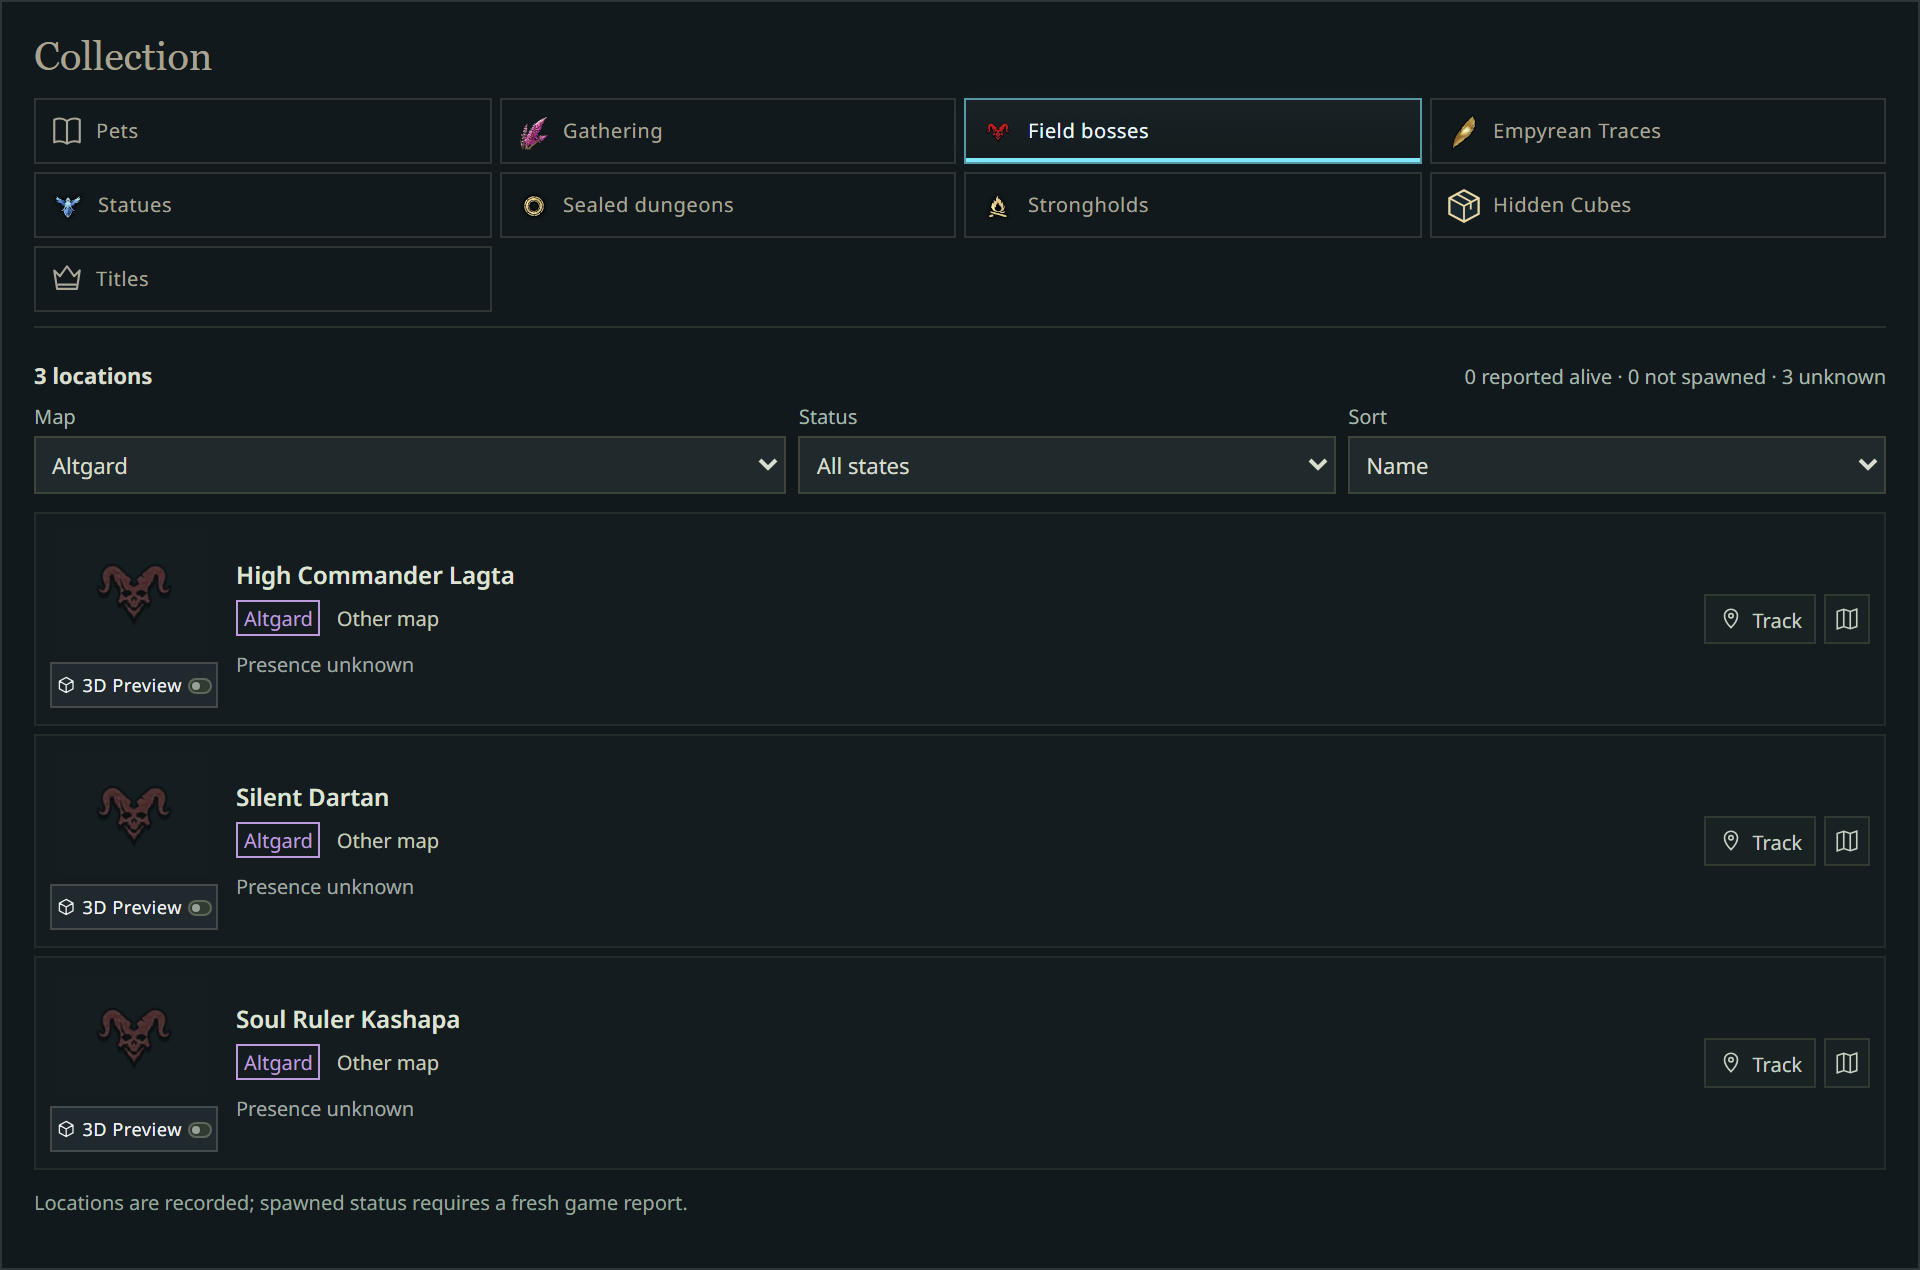Click the Collection page heading
1920x1270 pixels.
coord(123,56)
